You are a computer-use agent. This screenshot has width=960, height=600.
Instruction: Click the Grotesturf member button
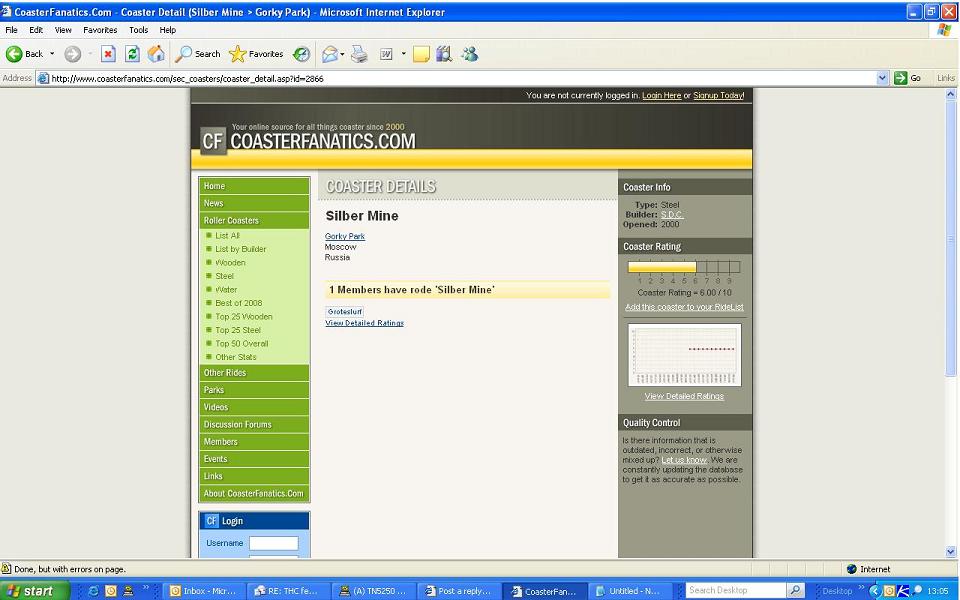pos(345,312)
